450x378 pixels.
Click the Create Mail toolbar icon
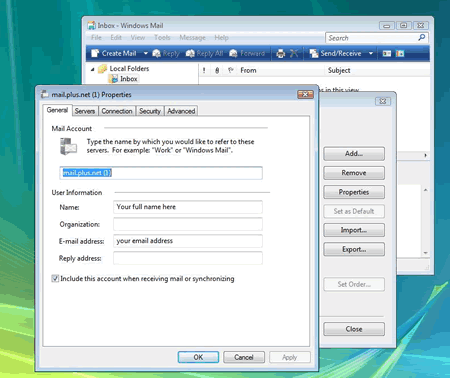coord(95,53)
